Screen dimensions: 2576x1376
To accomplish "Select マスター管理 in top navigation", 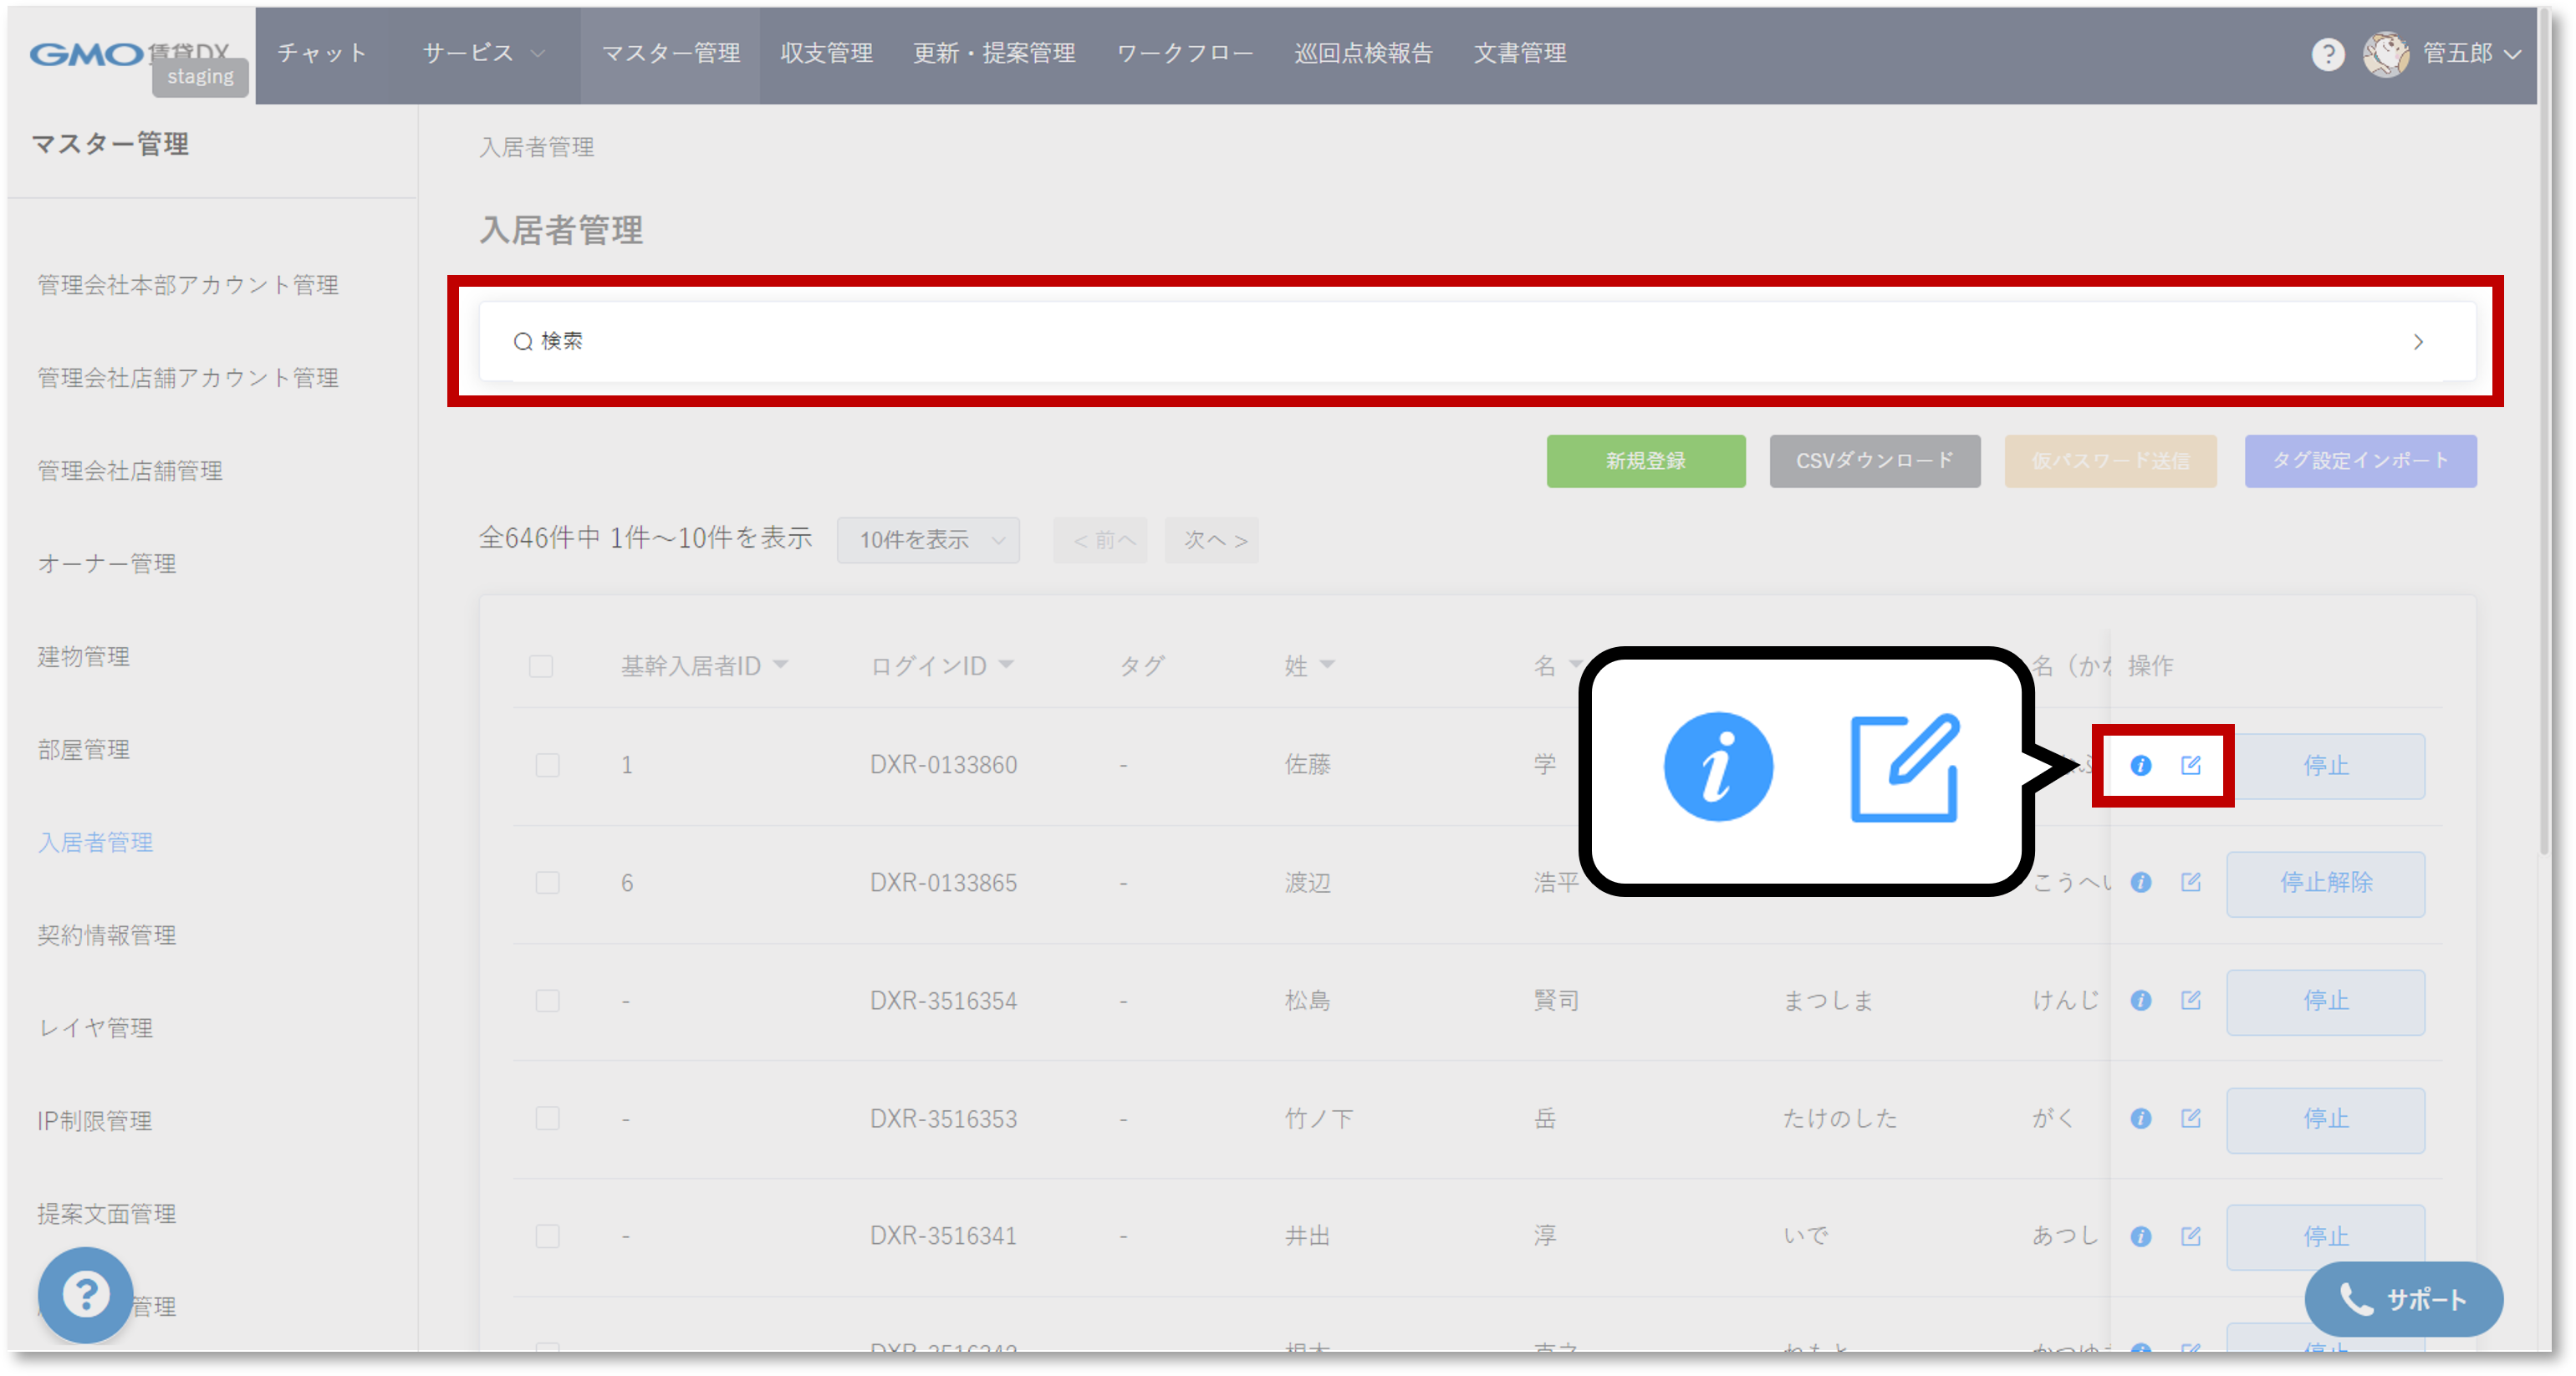I will click(x=670, y=54).
